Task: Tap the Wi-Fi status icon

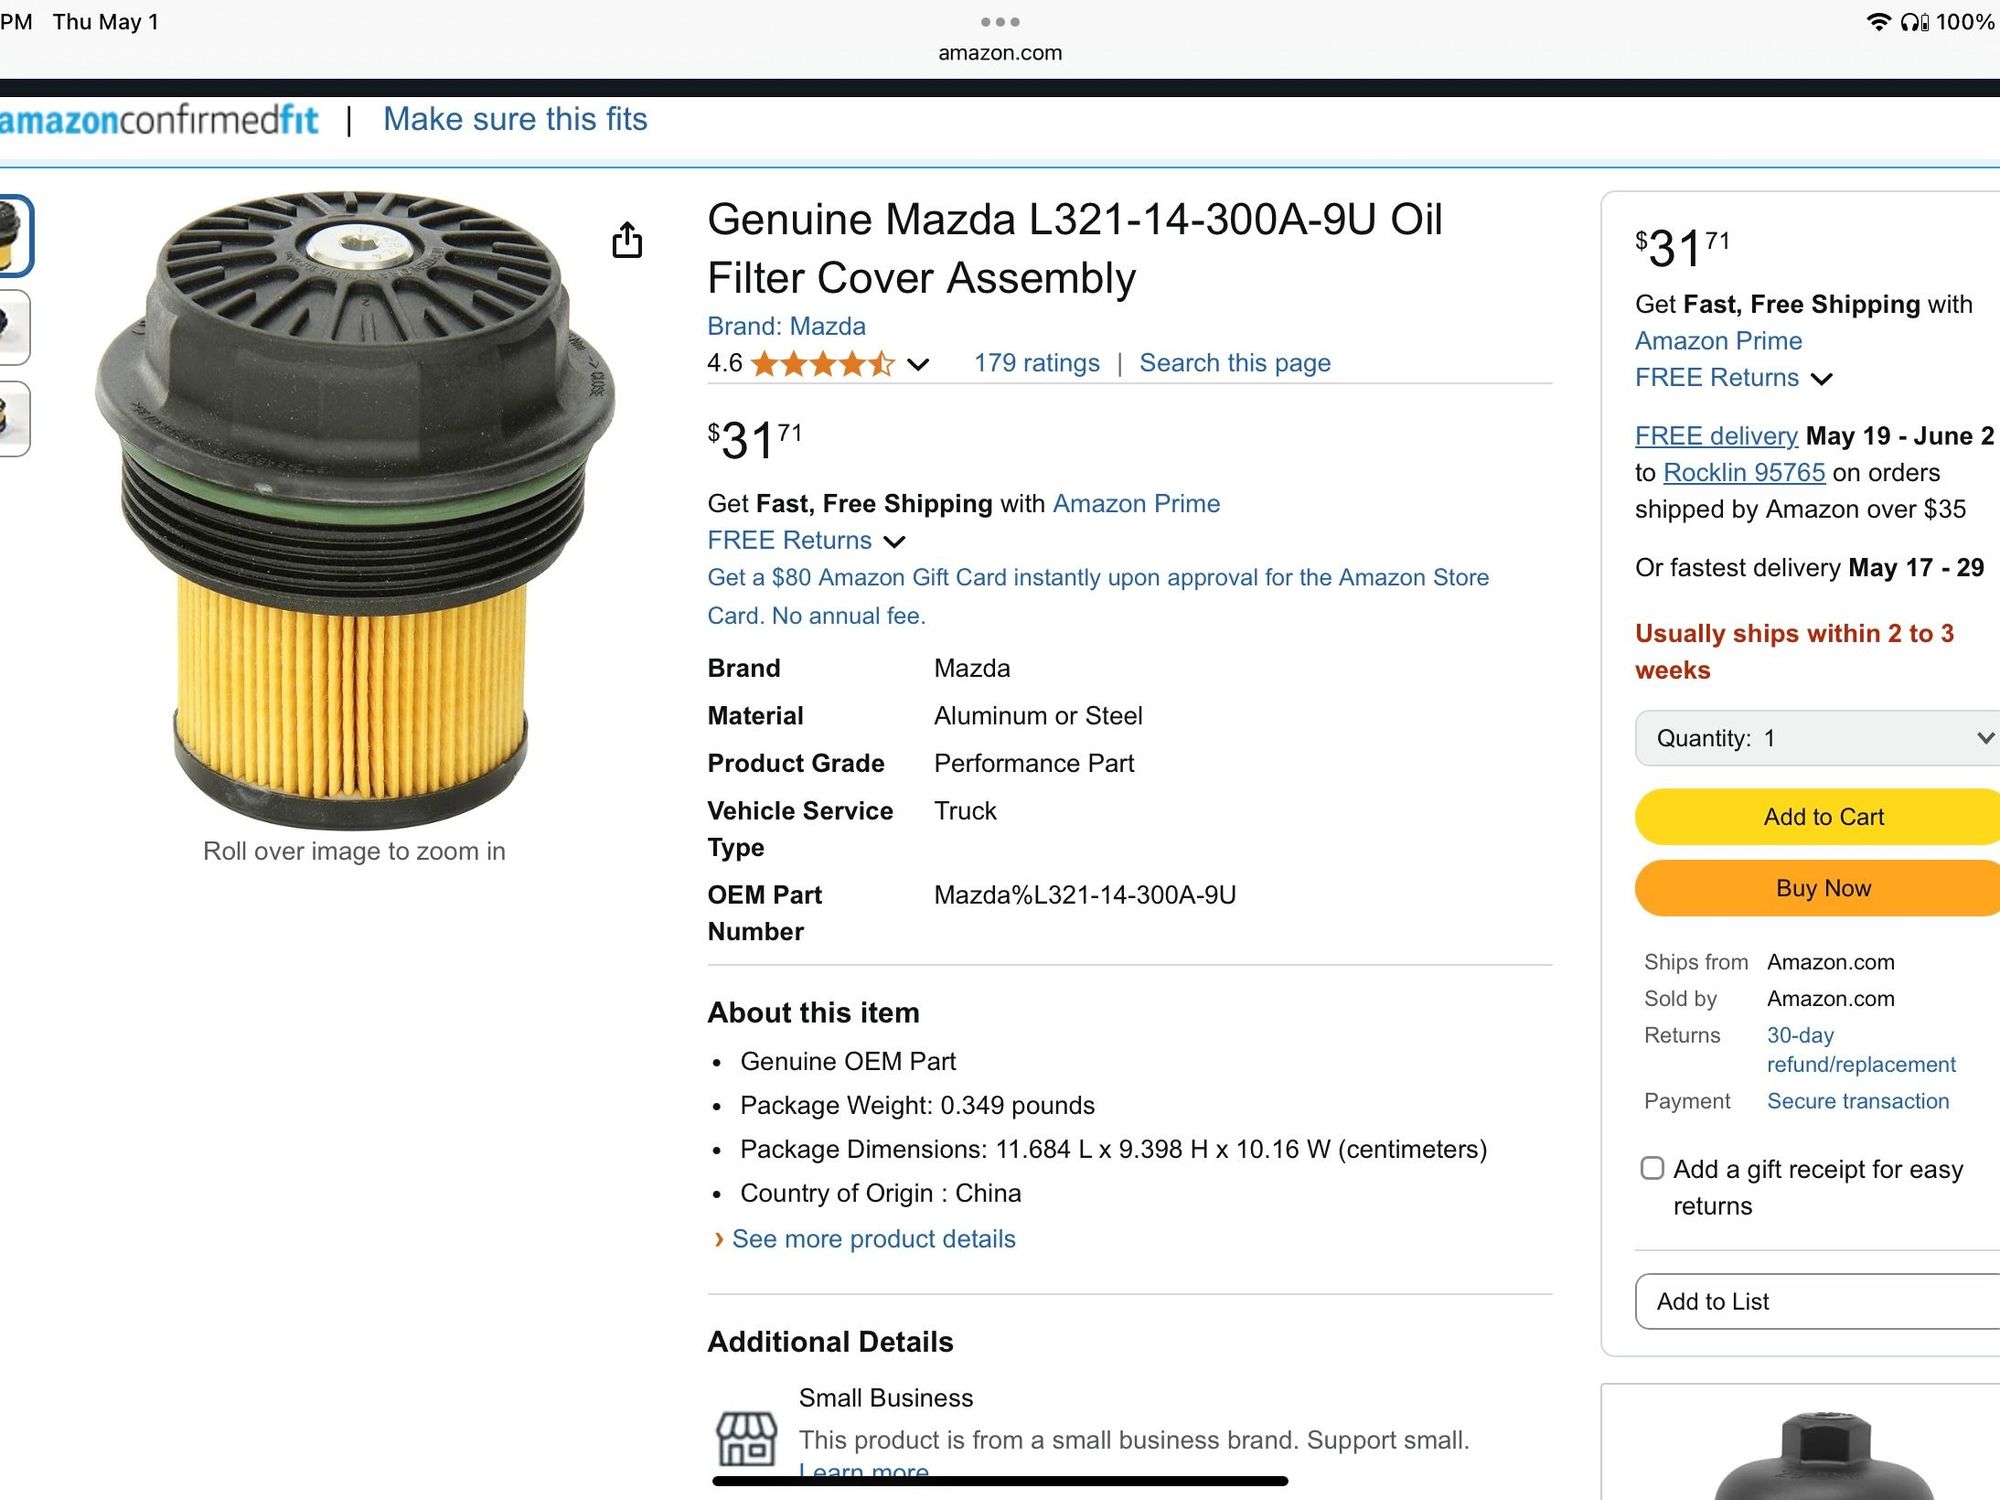Action: click(1878, 22)
